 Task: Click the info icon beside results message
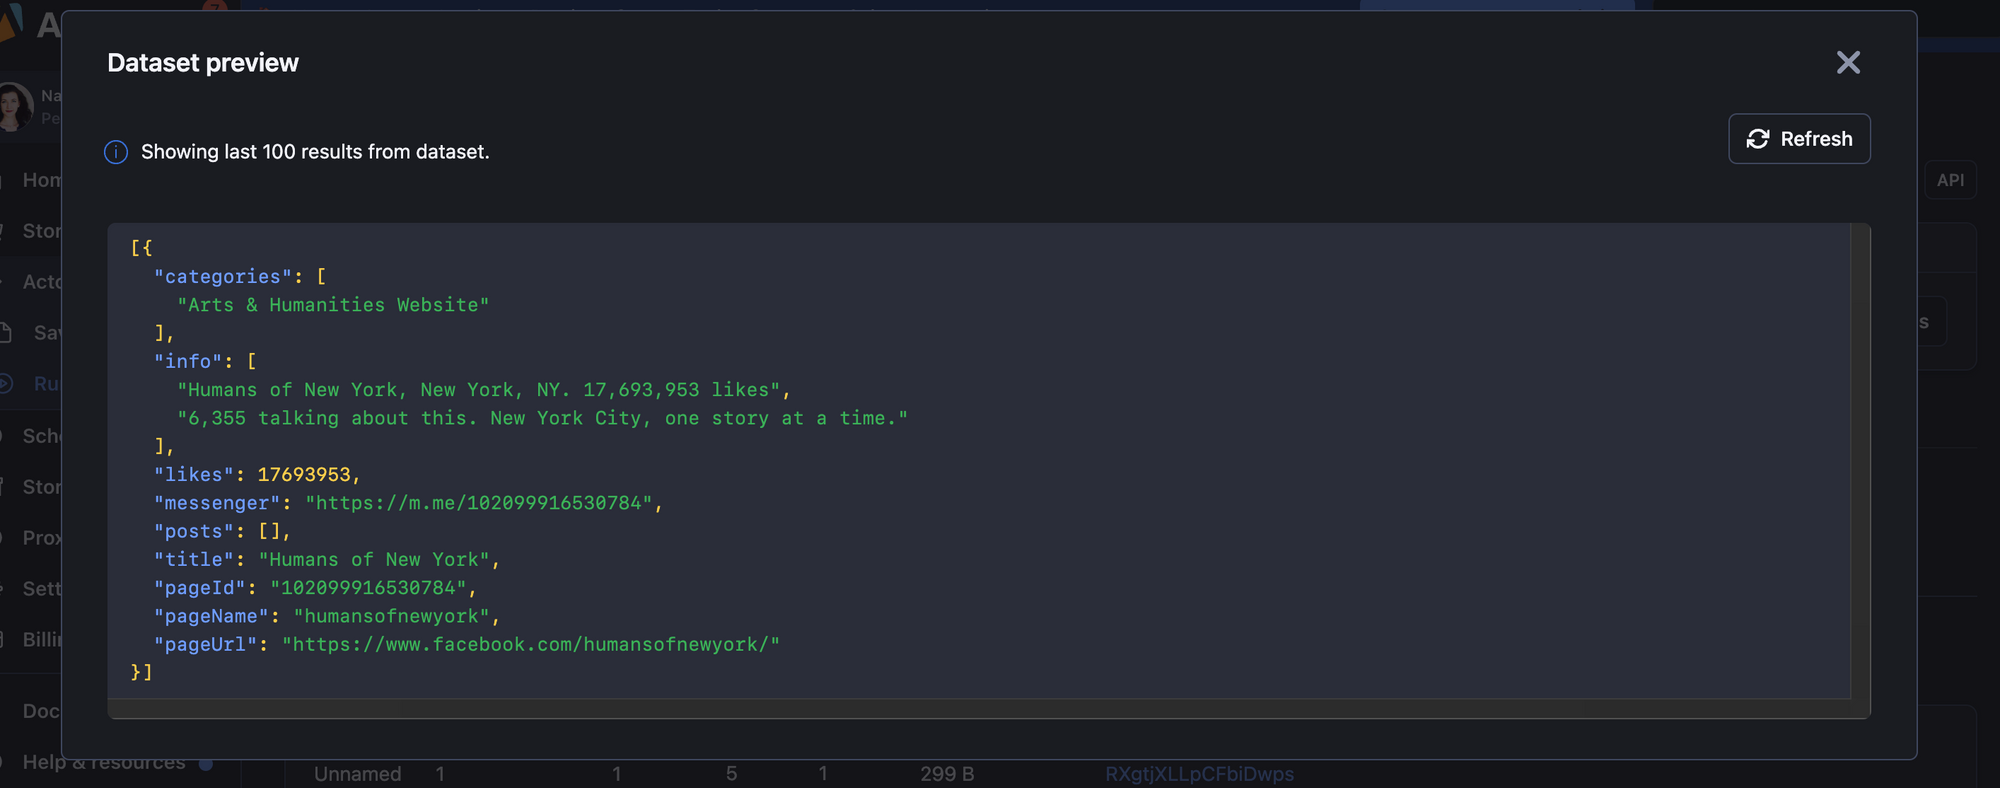click(116, 152)
